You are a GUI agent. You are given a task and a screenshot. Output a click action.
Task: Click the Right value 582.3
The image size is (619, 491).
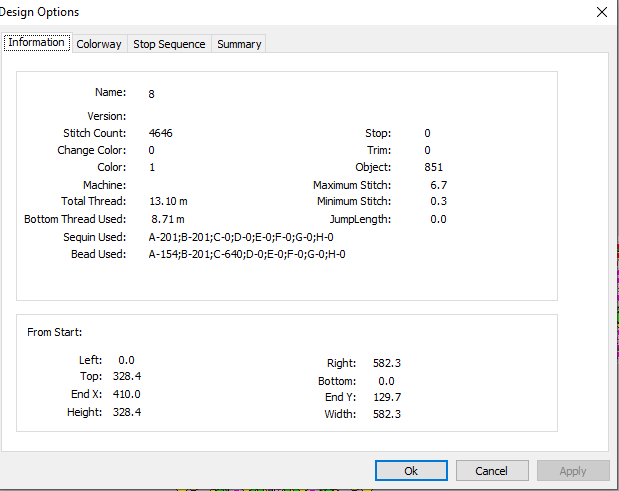pos(387,363)
